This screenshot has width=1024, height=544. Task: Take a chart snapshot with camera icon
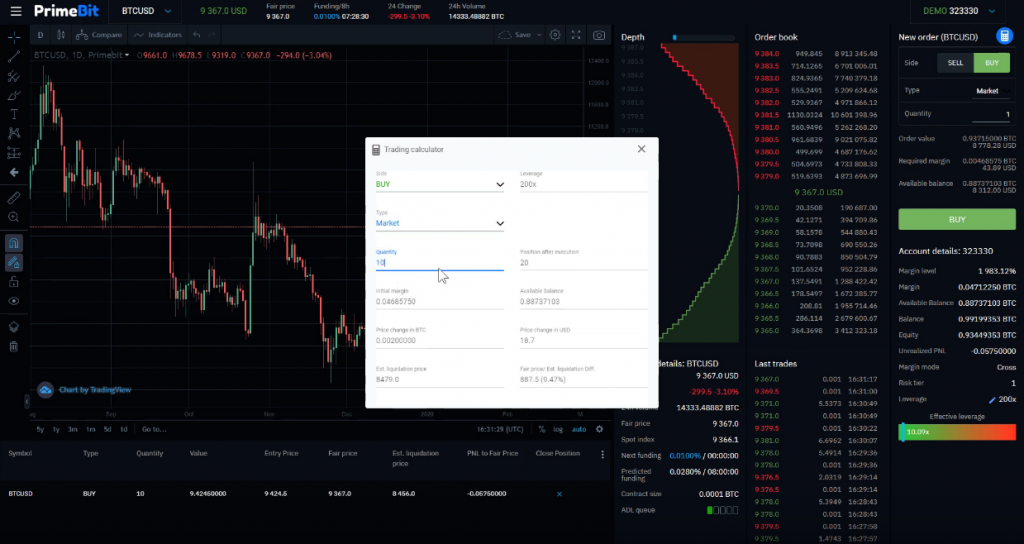[599, 35]
